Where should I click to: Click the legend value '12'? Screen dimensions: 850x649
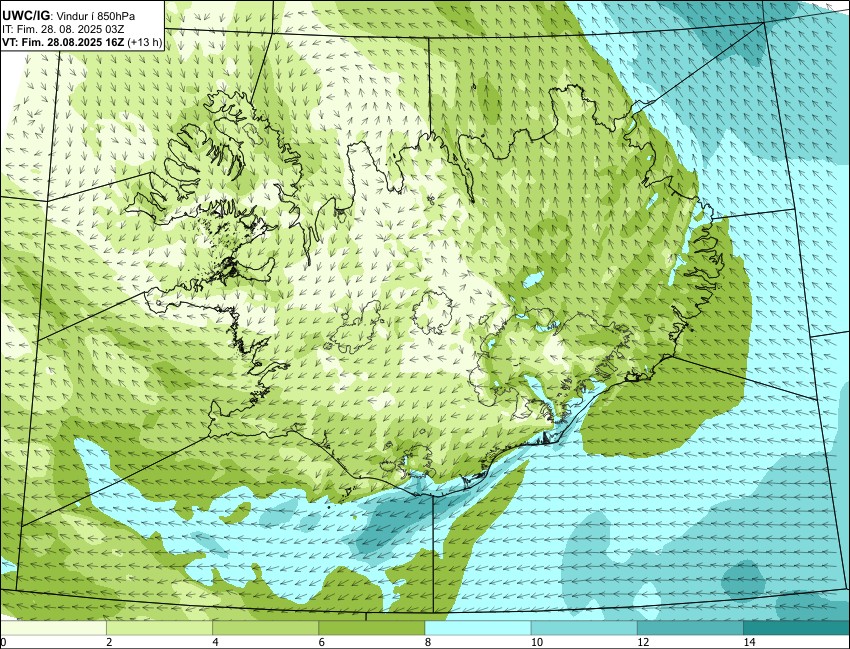coord(643,642)
